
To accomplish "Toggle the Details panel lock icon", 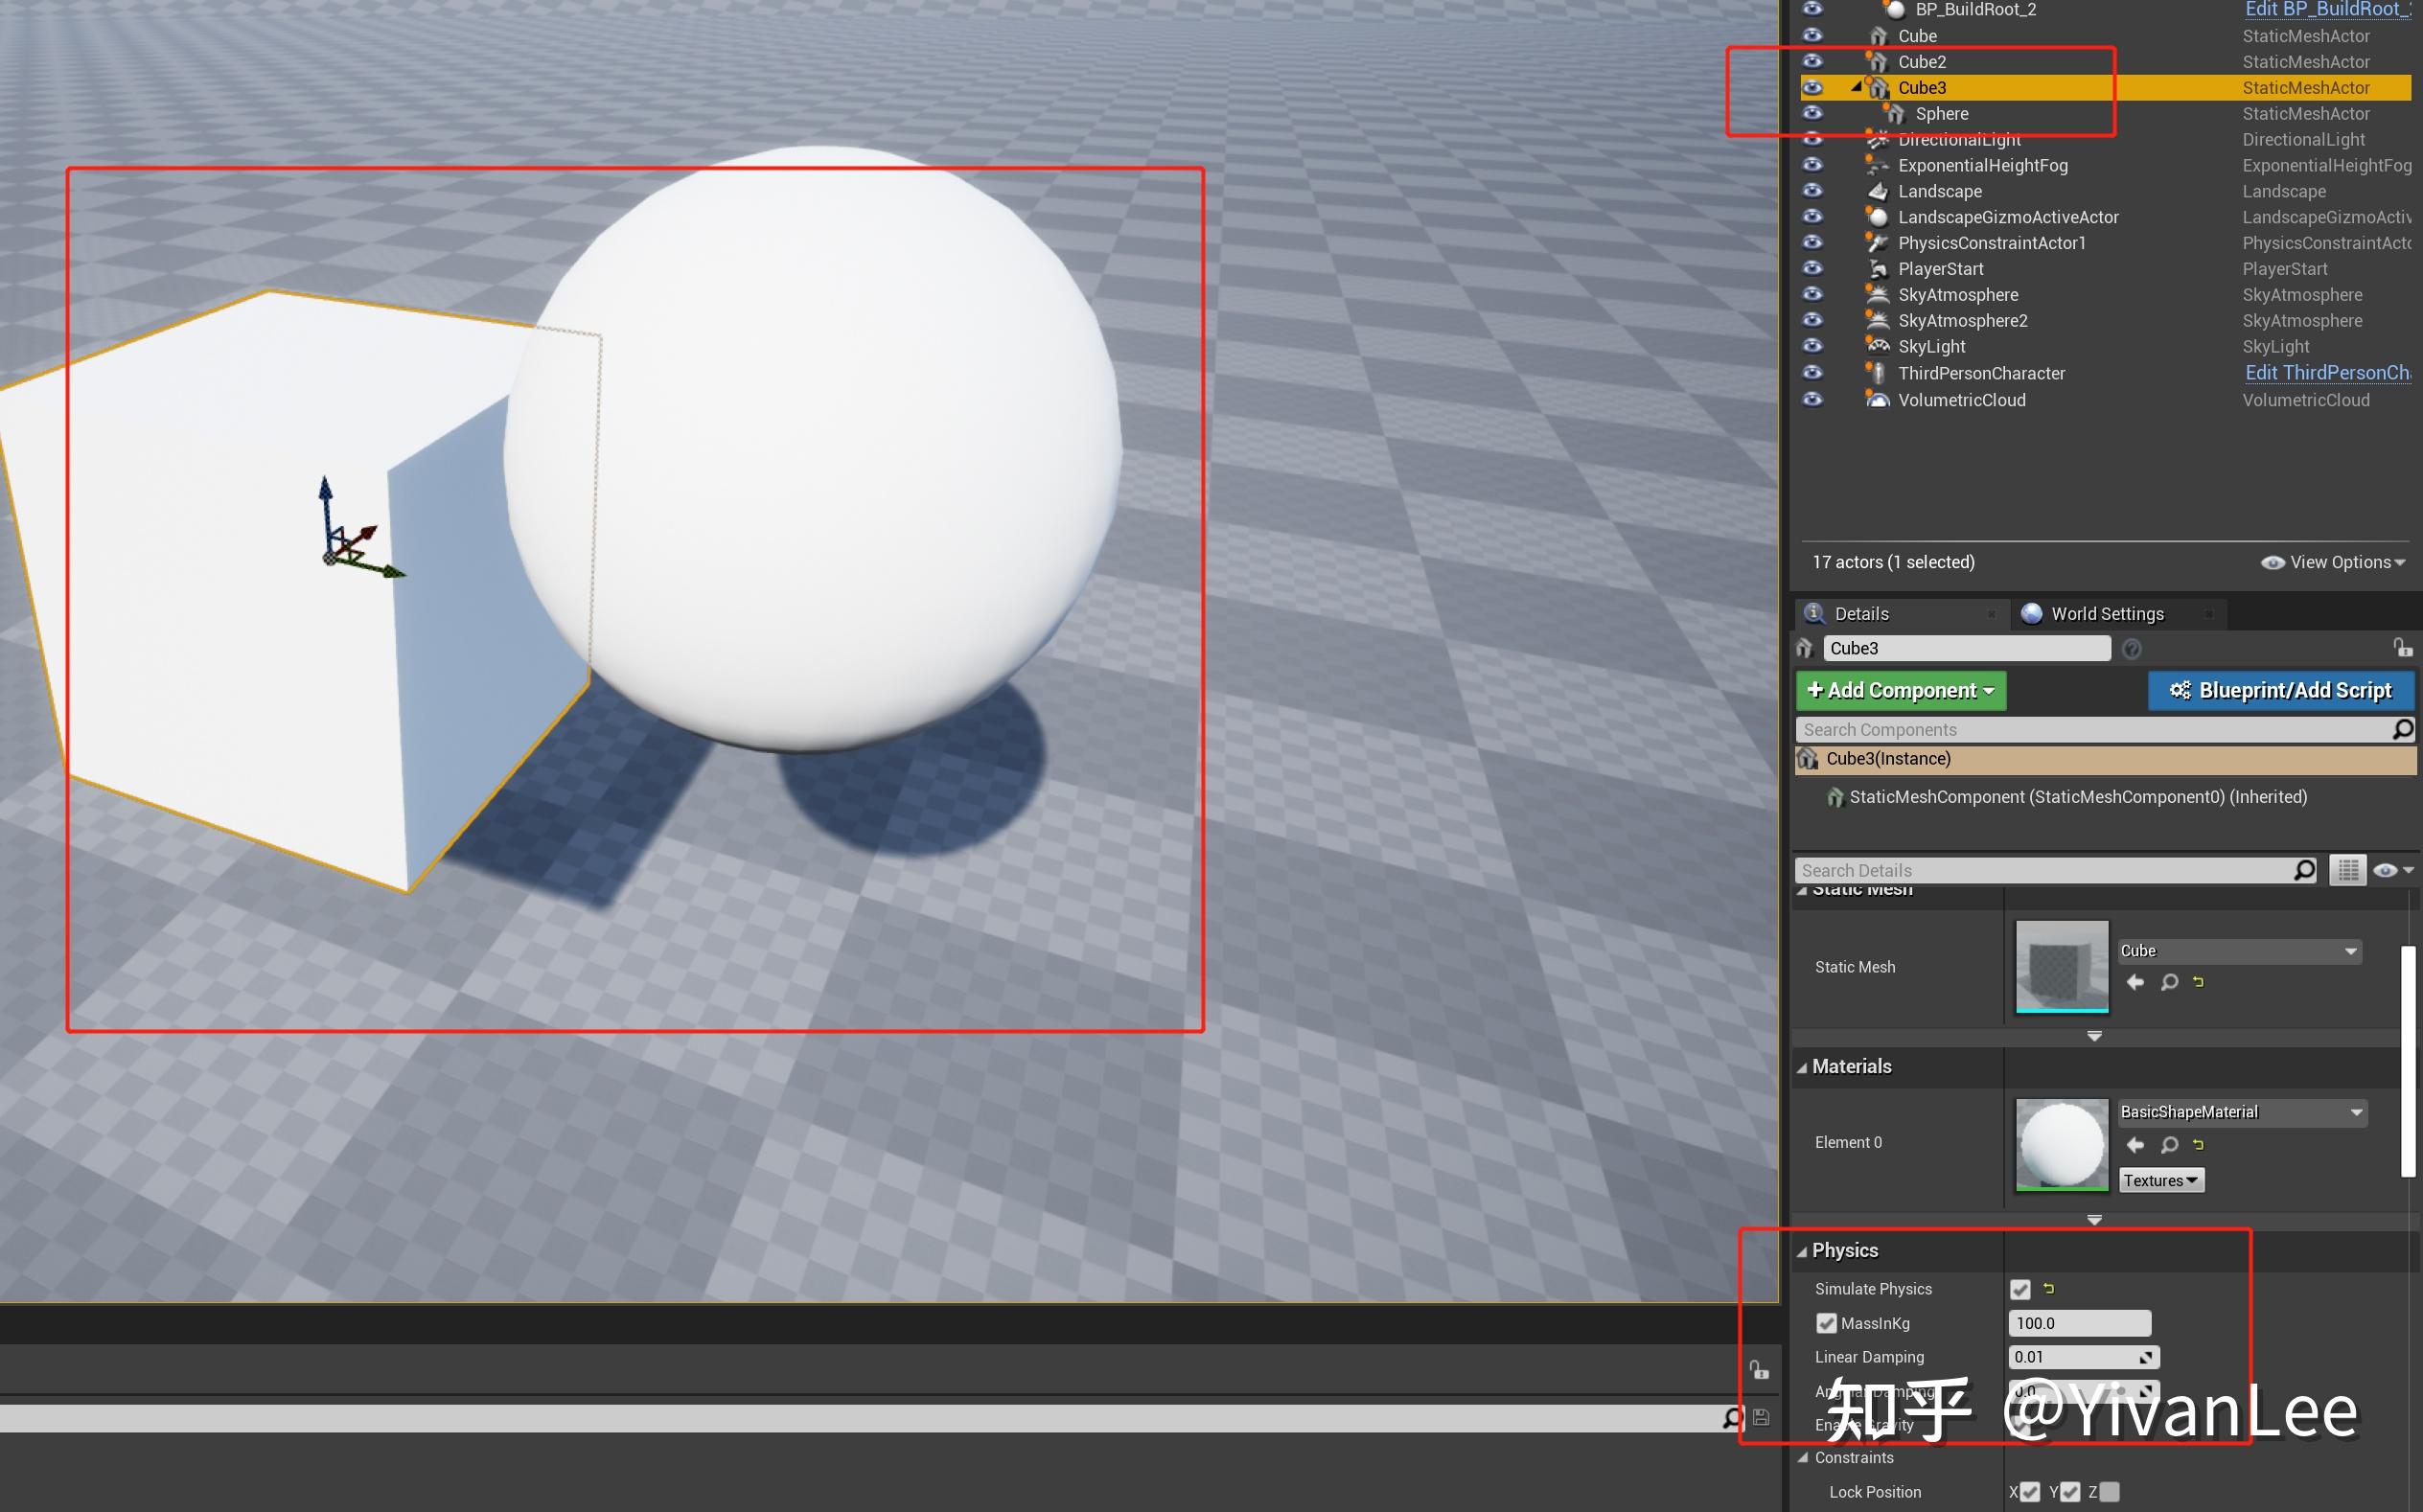I will pyautogui.click(x=2402, y=648).
